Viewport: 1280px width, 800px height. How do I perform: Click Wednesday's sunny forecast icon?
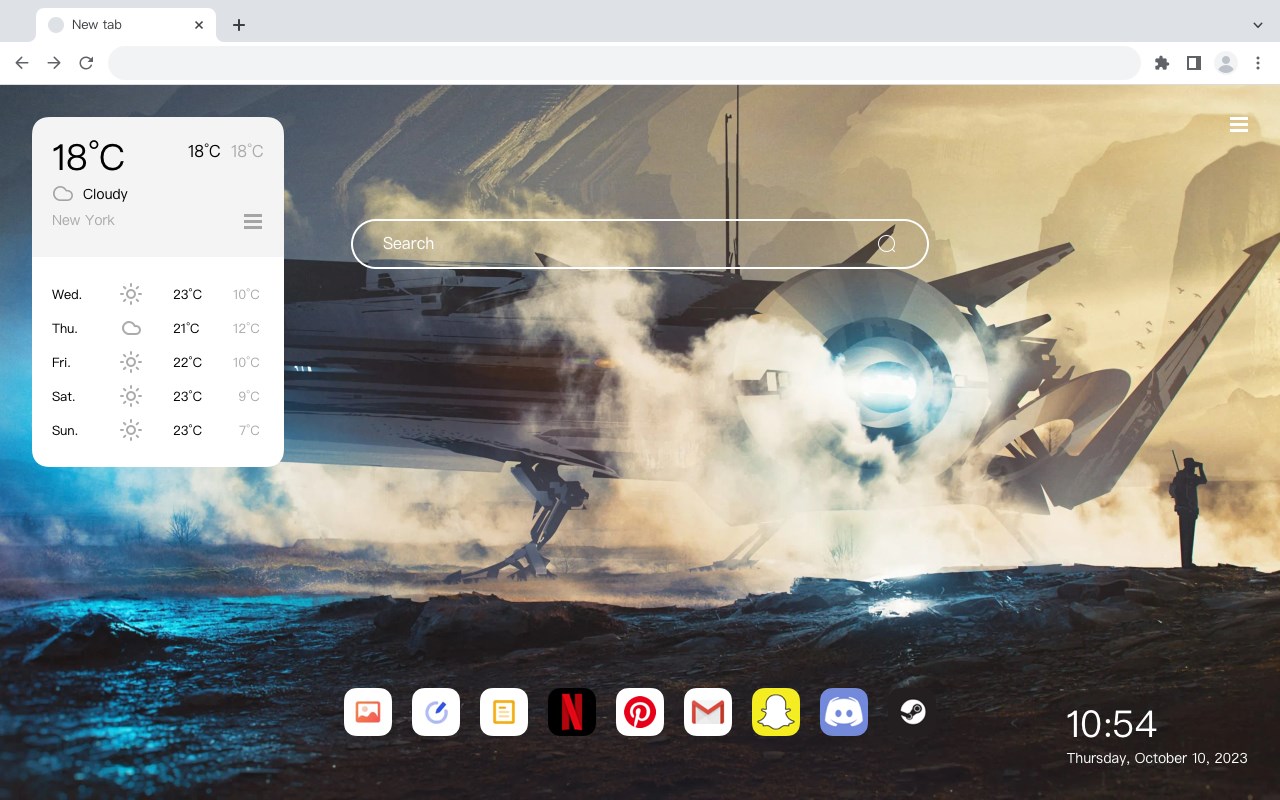131,294
